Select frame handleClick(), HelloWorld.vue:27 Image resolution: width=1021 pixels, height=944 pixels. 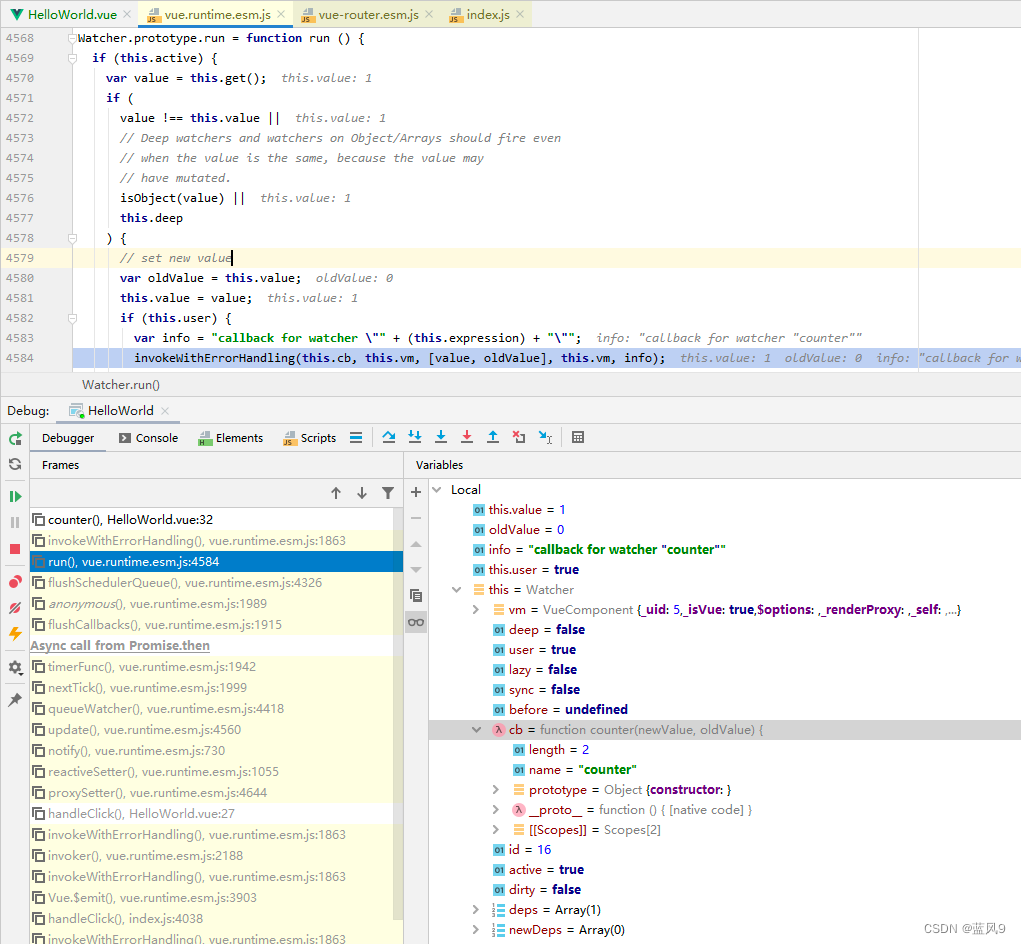pos(212,814)
